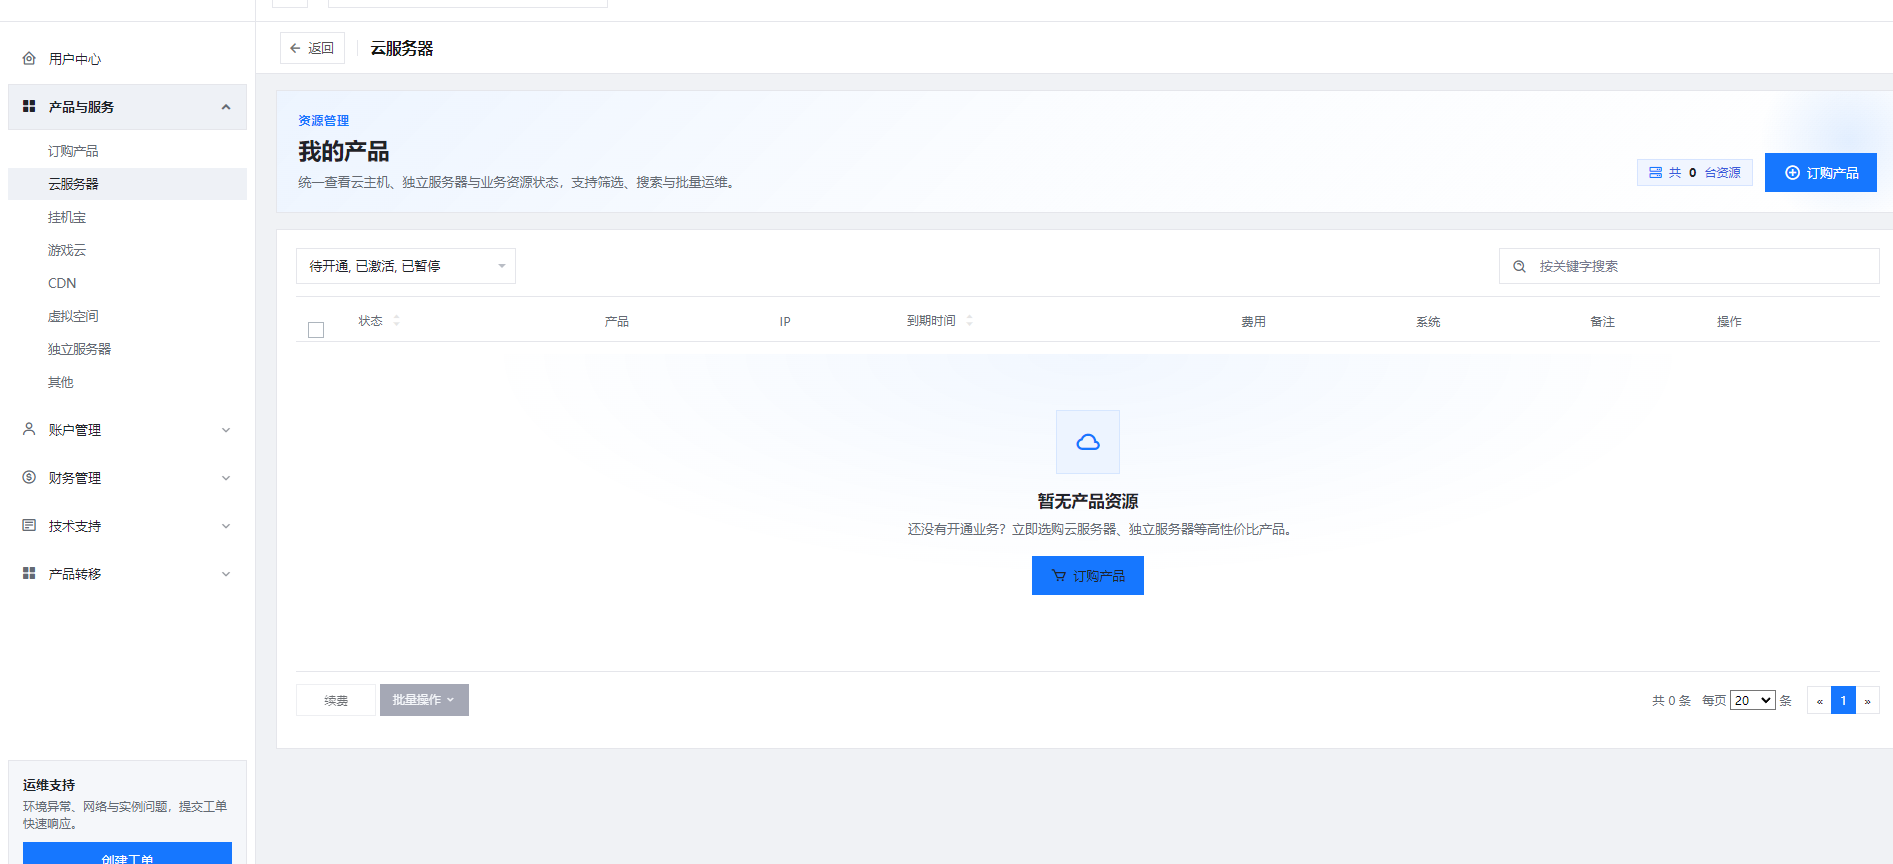Viewport: 1893px width, 864px height.
Task: Expand the 财务管理 chevron
Action: click(x=226, y=478)
